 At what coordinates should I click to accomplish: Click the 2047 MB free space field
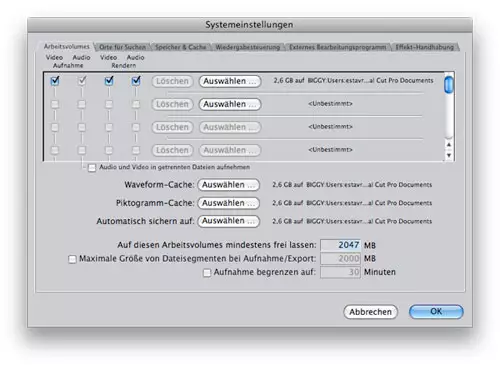click(340, 245)
